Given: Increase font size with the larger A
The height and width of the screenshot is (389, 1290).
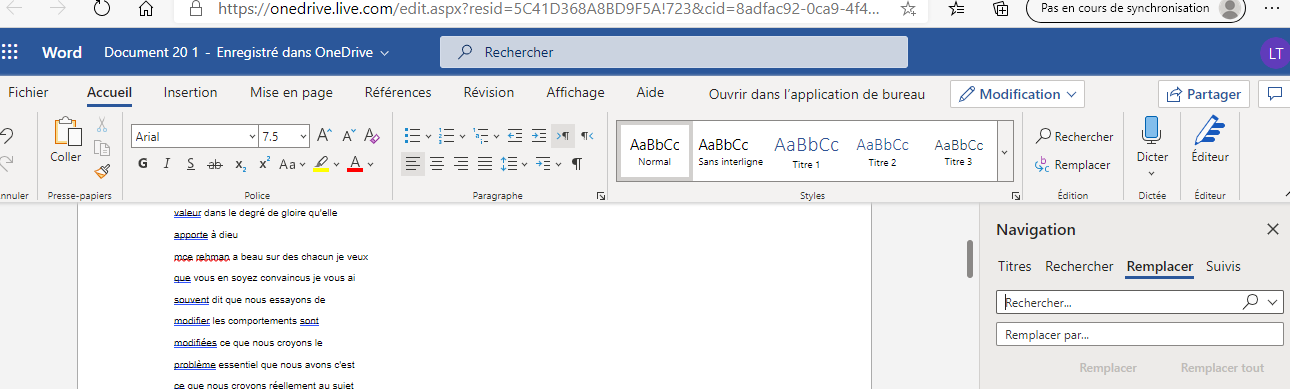Looking at the screenshot, I should point(324,136).
